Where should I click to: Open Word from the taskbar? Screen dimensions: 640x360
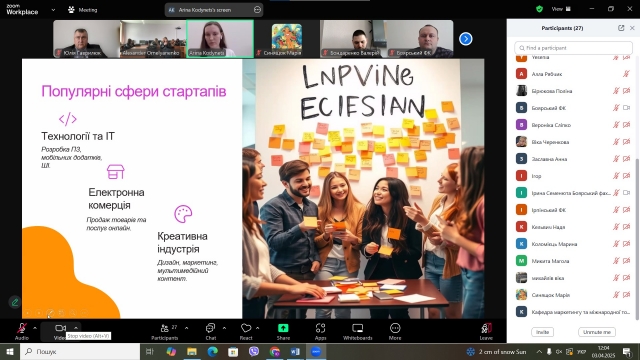pos(295,351)
